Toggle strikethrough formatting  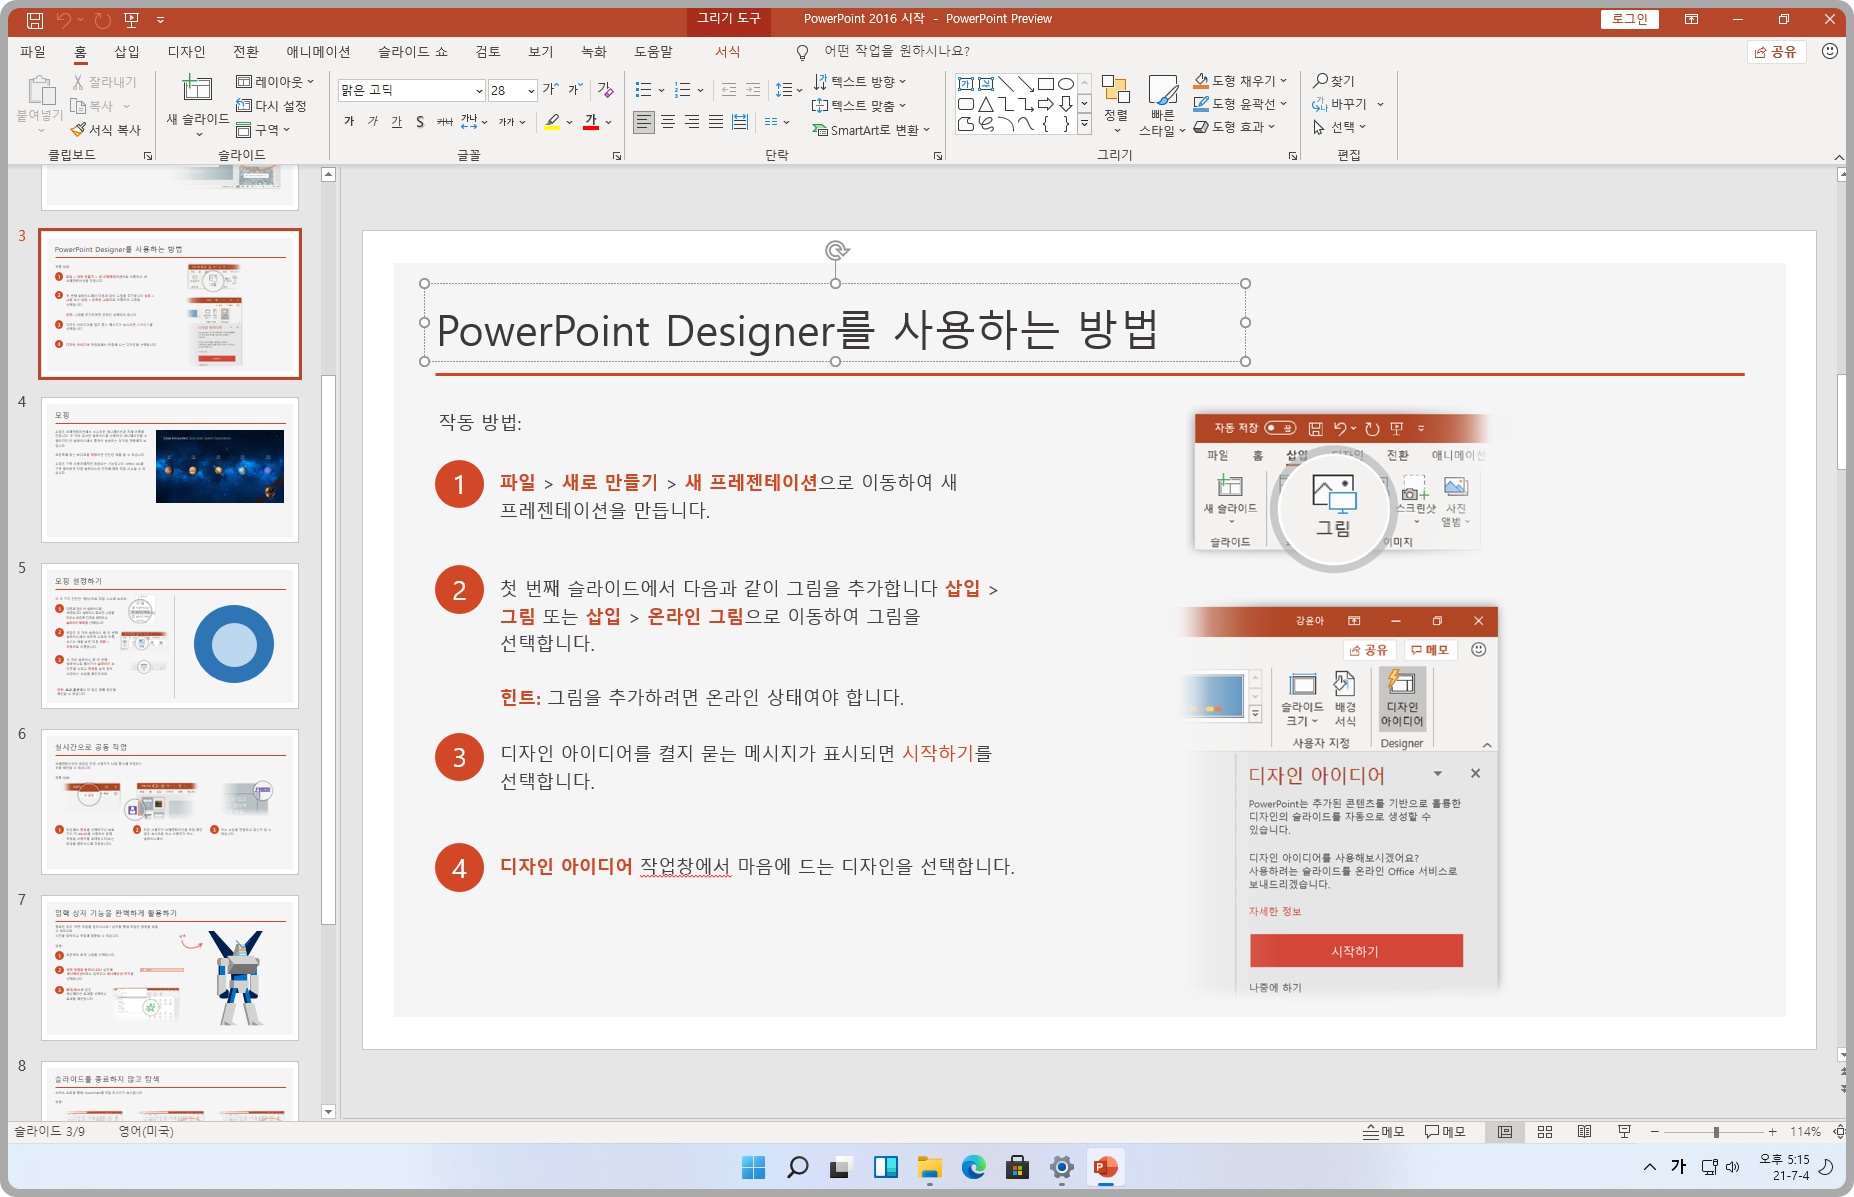[445, 122]
